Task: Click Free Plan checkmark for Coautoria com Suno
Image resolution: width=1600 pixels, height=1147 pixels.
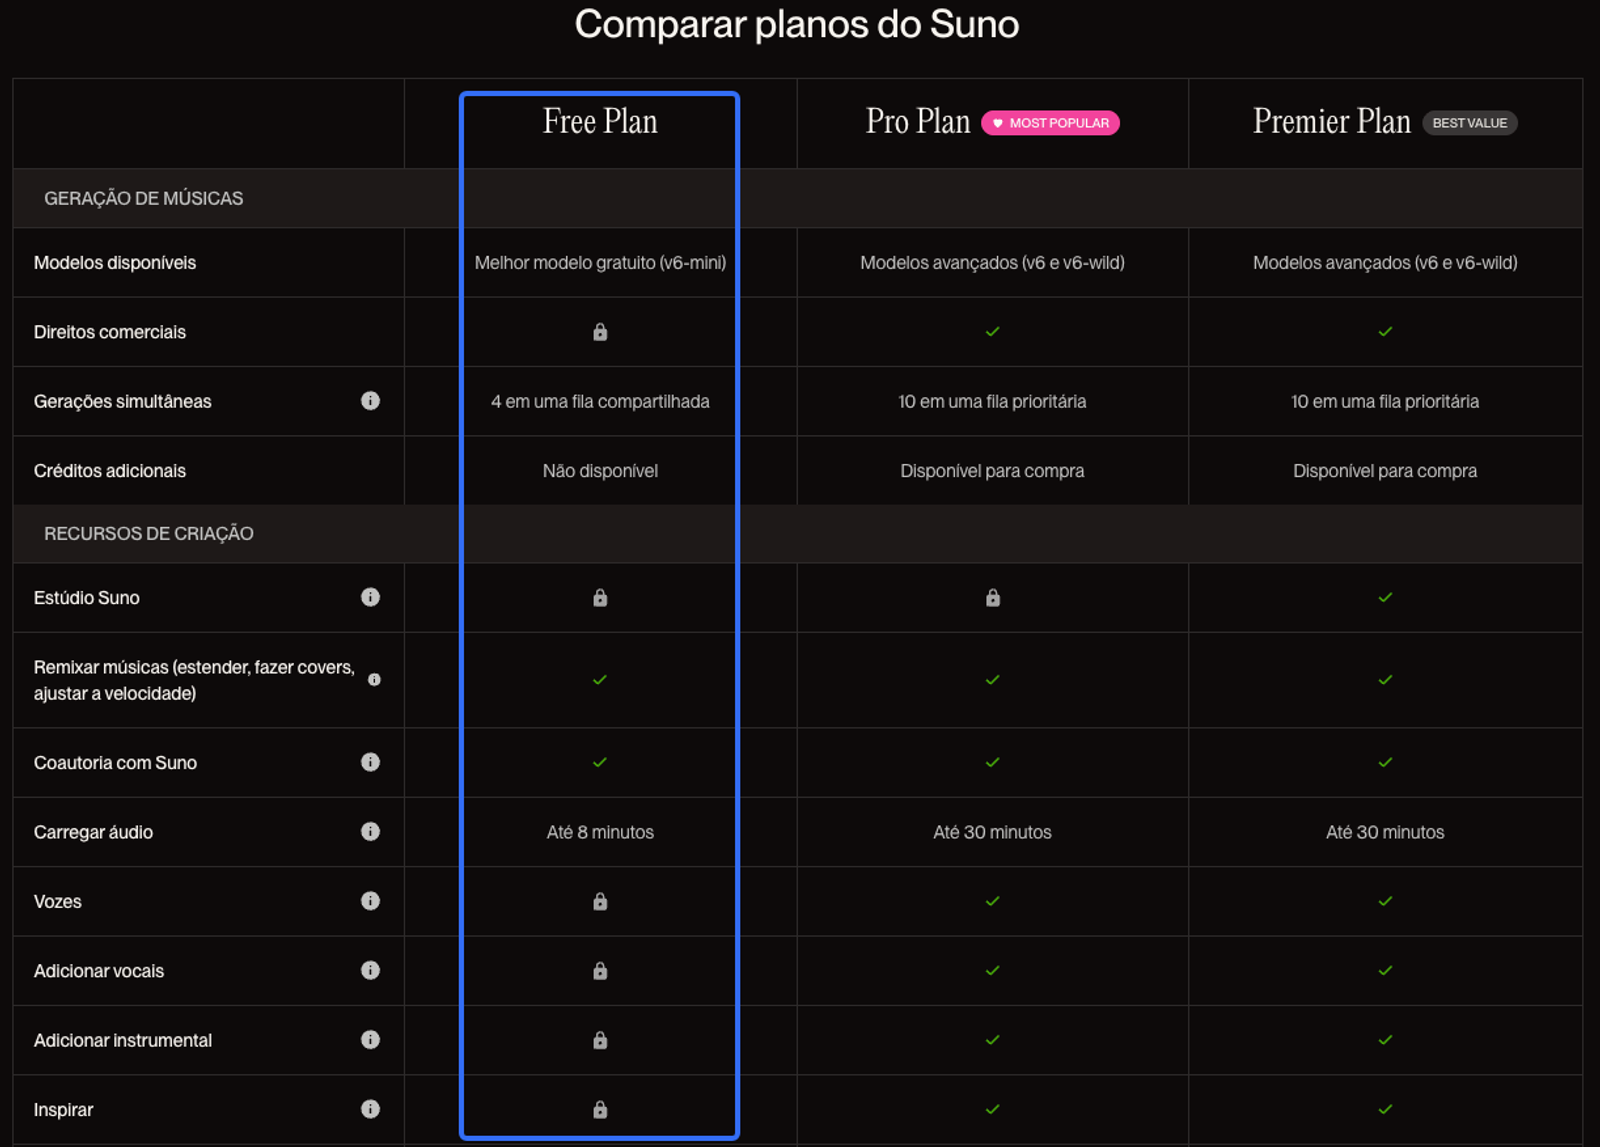Action: (600, 763)
